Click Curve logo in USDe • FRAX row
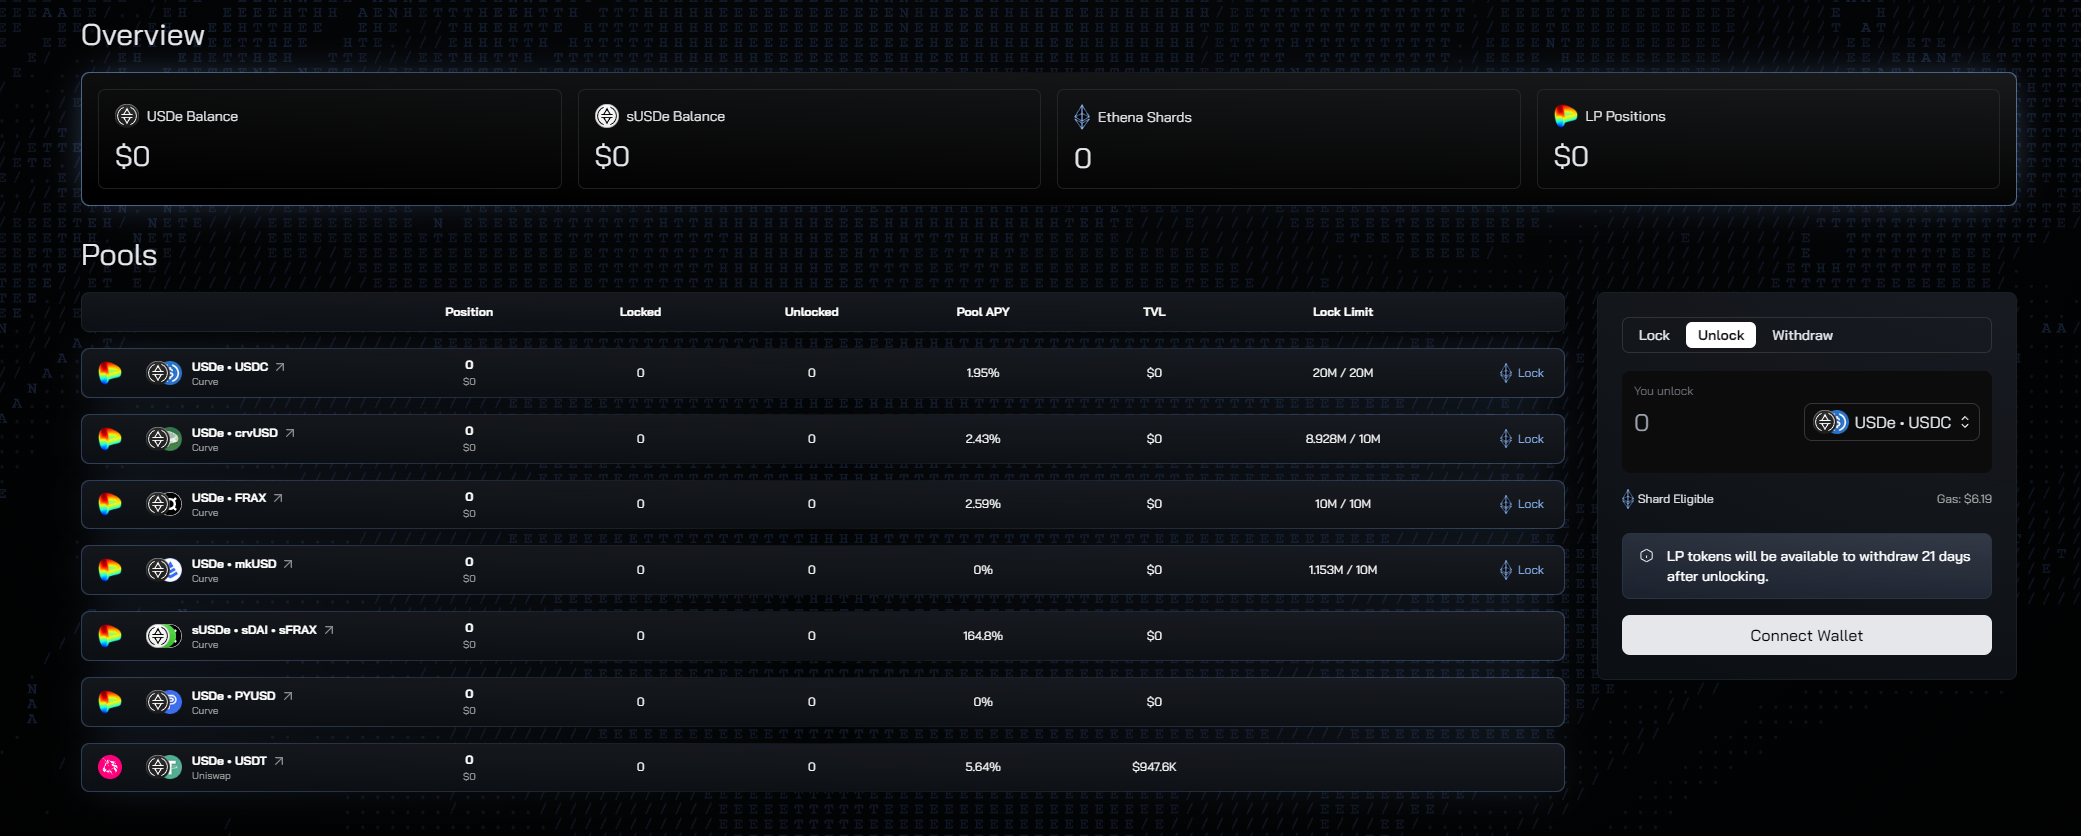The width and height of the screenshot is (2081, 836). (110, 504)
